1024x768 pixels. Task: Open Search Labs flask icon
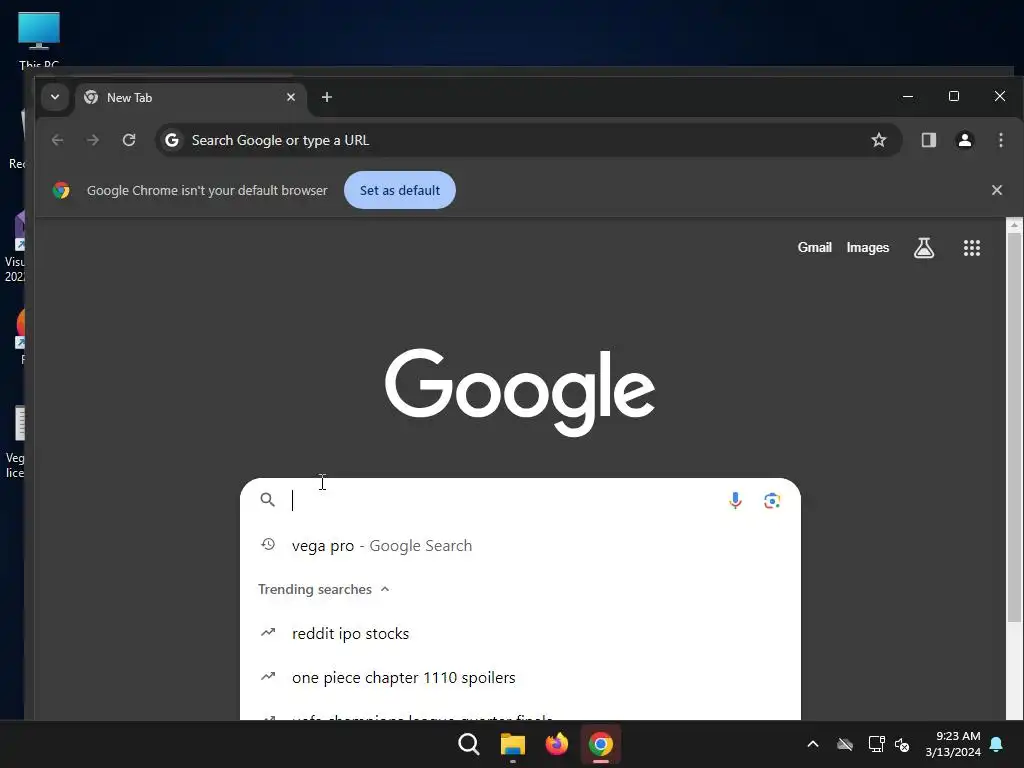coord(923,248)
